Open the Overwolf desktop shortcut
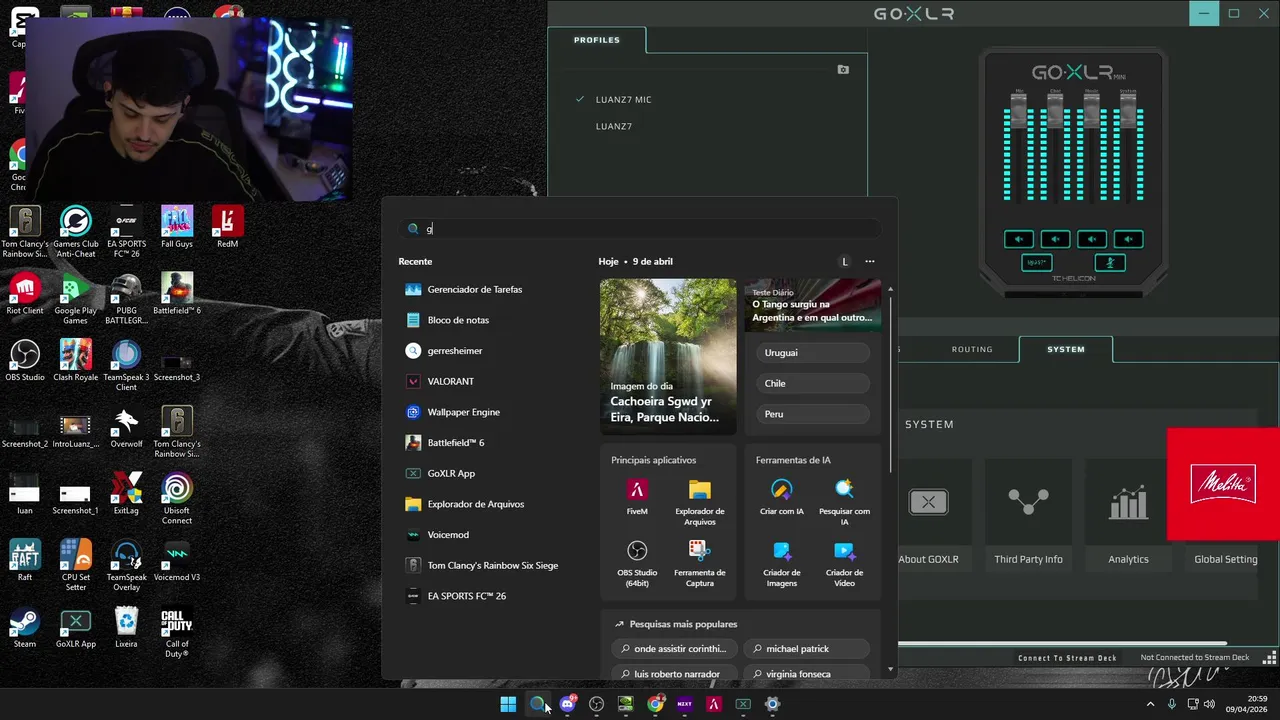The width and height of the screenshot is (1280, 720). point(126,427)
